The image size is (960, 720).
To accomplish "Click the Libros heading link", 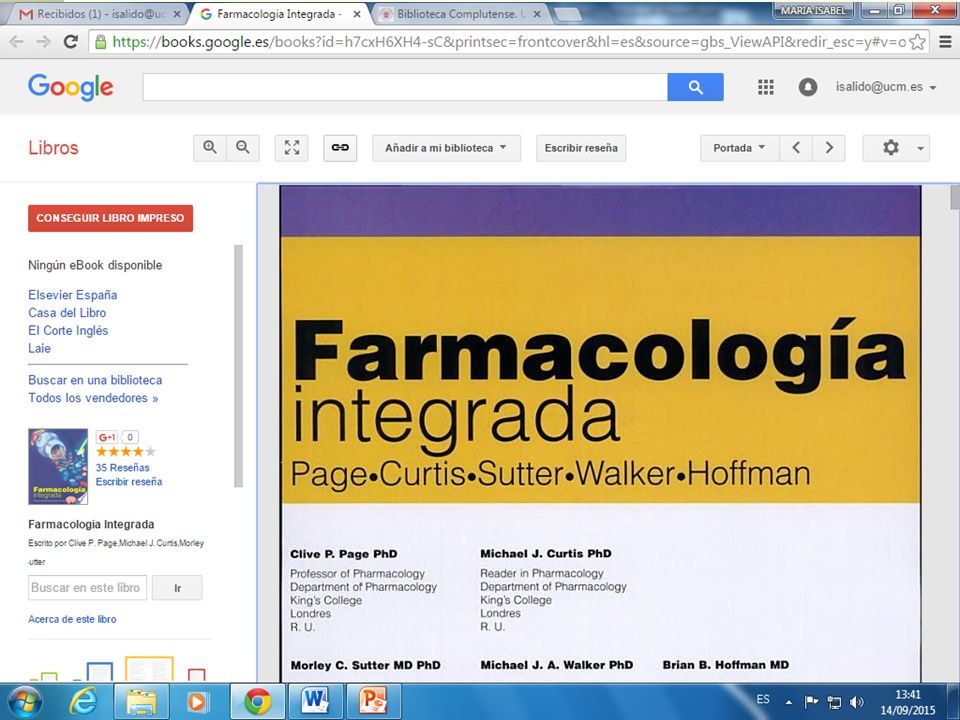I will click(x=53, y=148).
